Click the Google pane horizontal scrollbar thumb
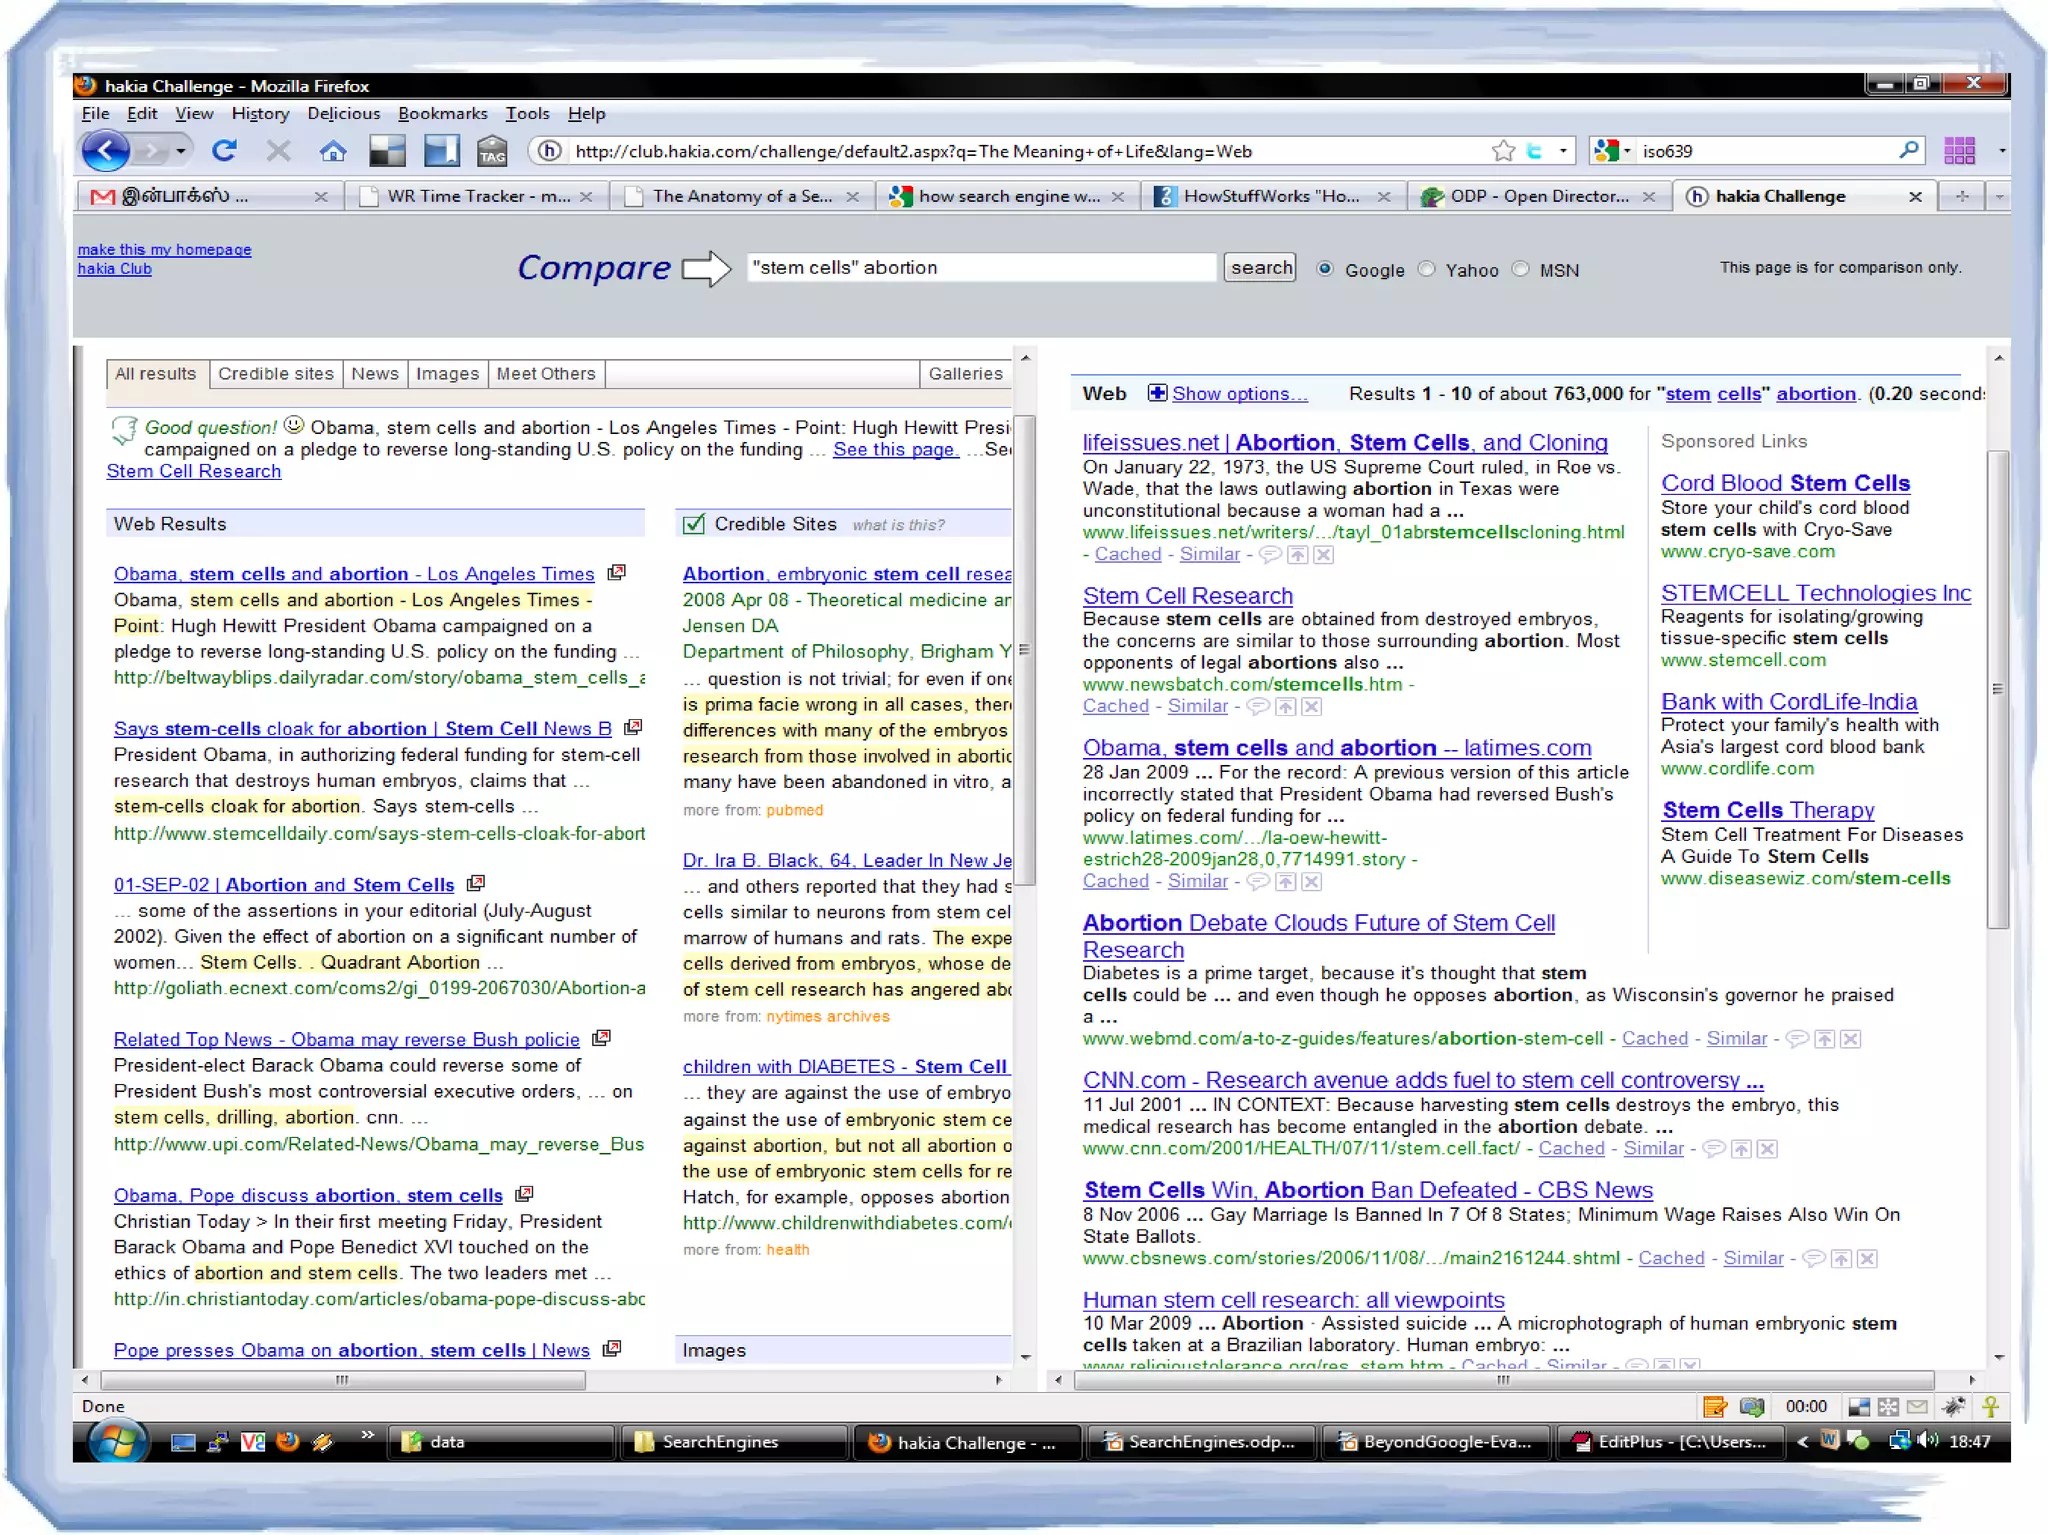The height and width of the screenshot is (1535, 2048). pyautogui.click(x=1503, y=1380)
